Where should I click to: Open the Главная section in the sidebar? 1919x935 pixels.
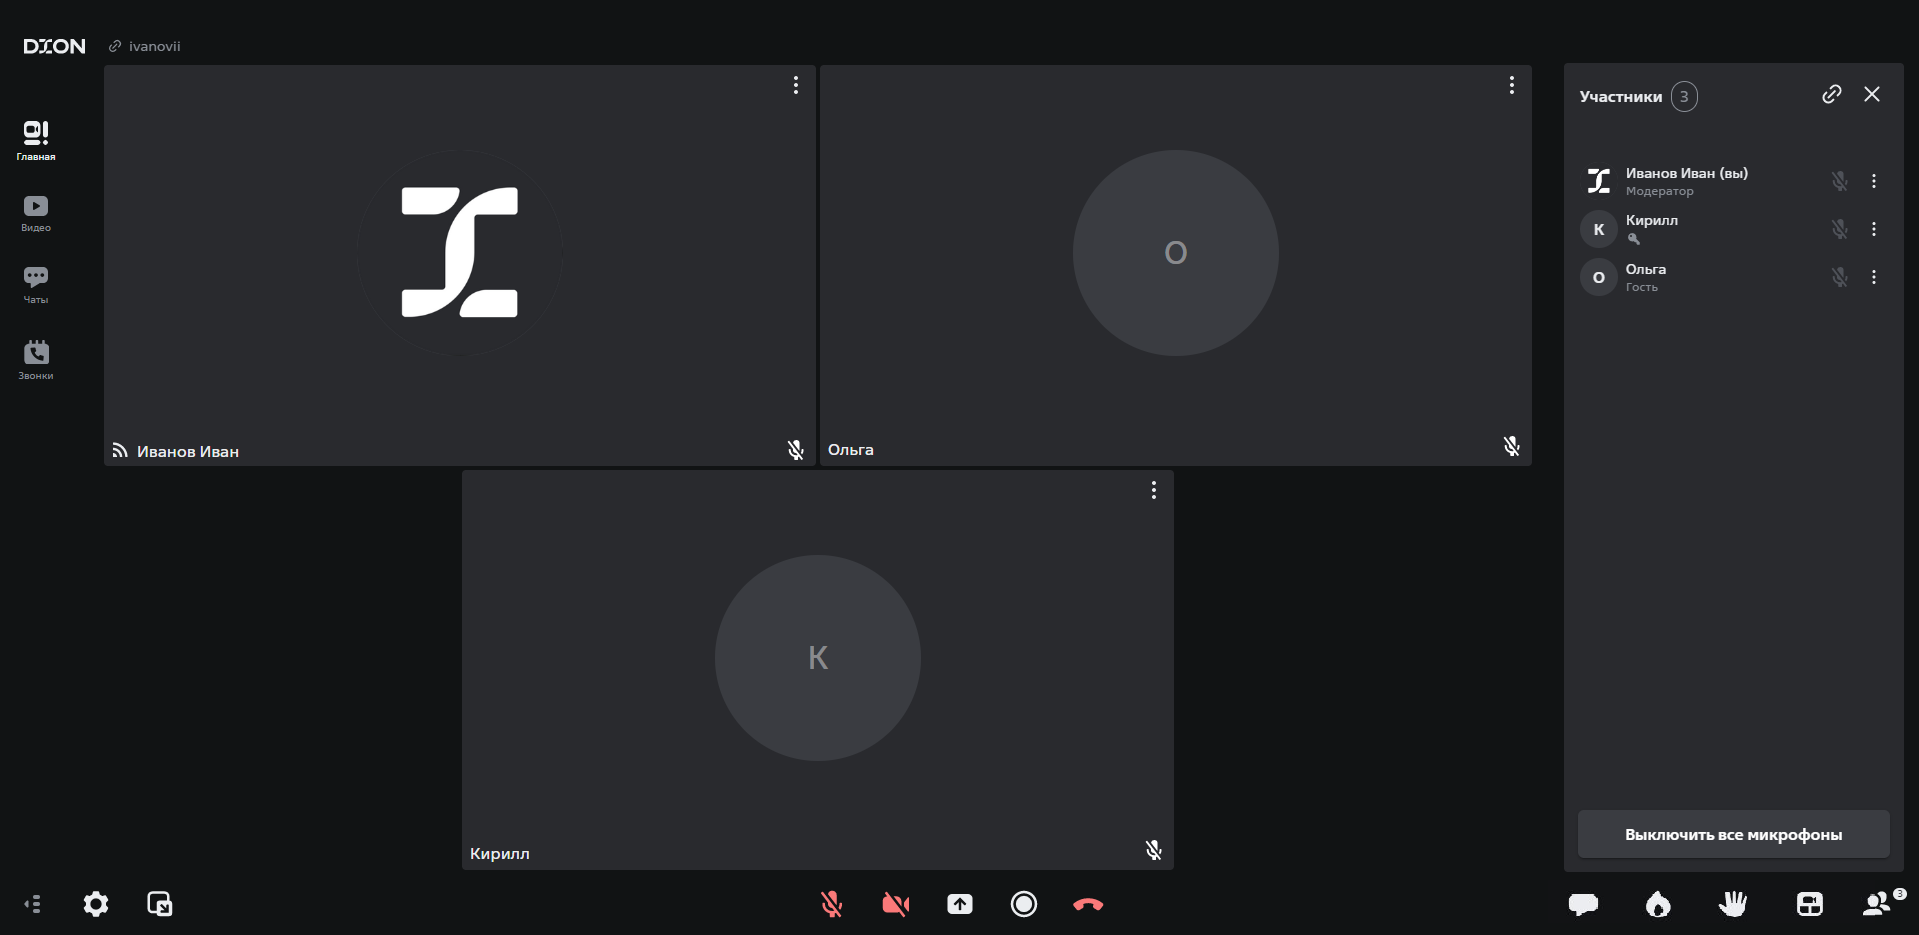(36, 140)
